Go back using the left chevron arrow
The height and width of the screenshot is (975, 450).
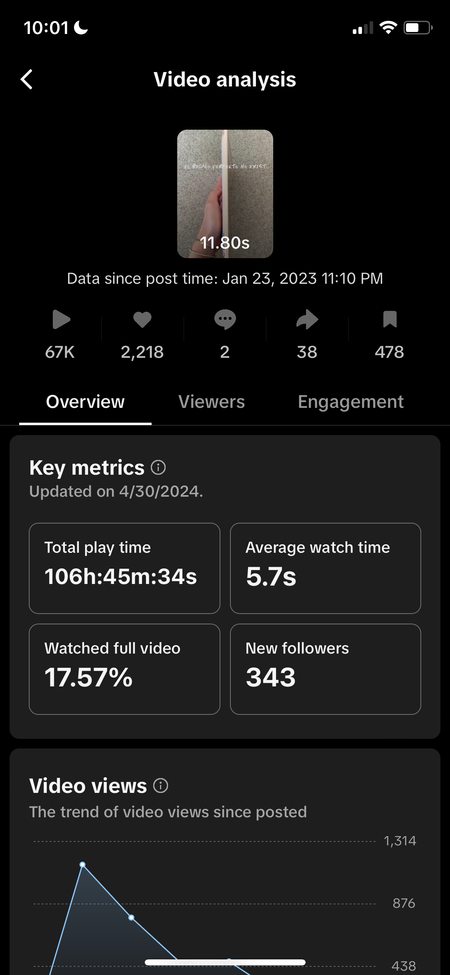(x=27, y=80)
